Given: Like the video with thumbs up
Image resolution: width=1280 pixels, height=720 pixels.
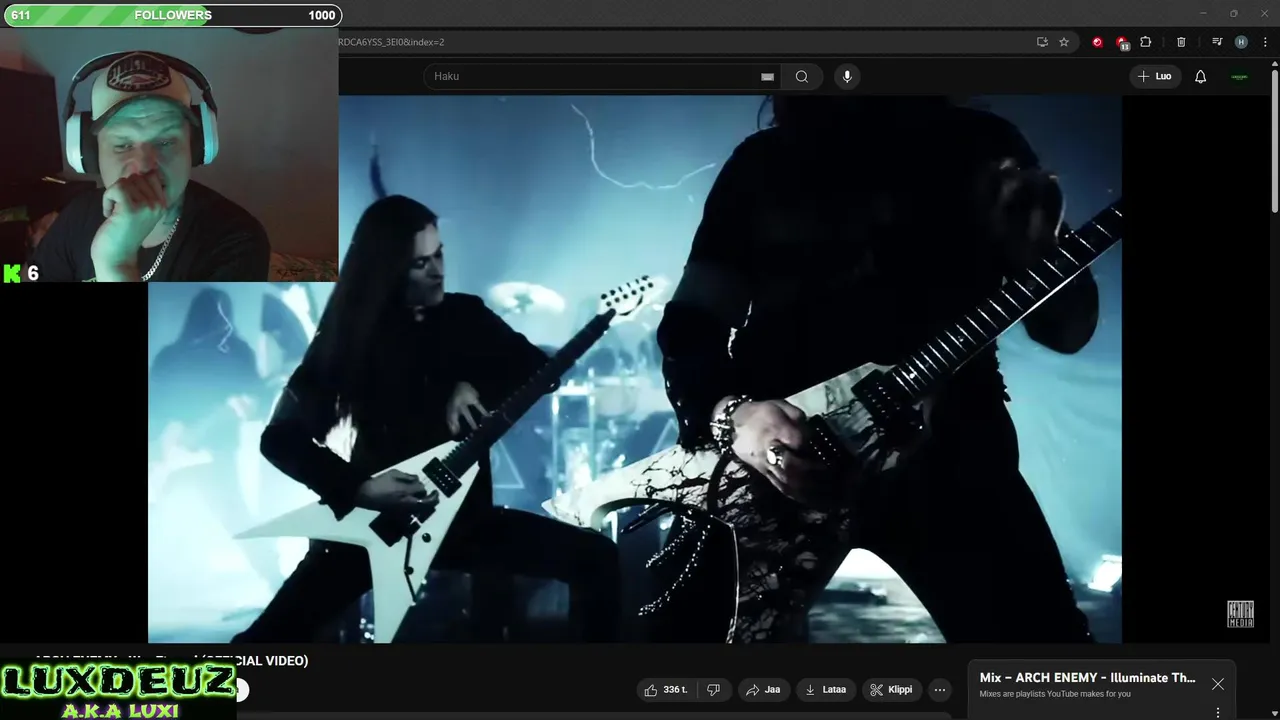Looking at the screenshot, I should (666, 690).
